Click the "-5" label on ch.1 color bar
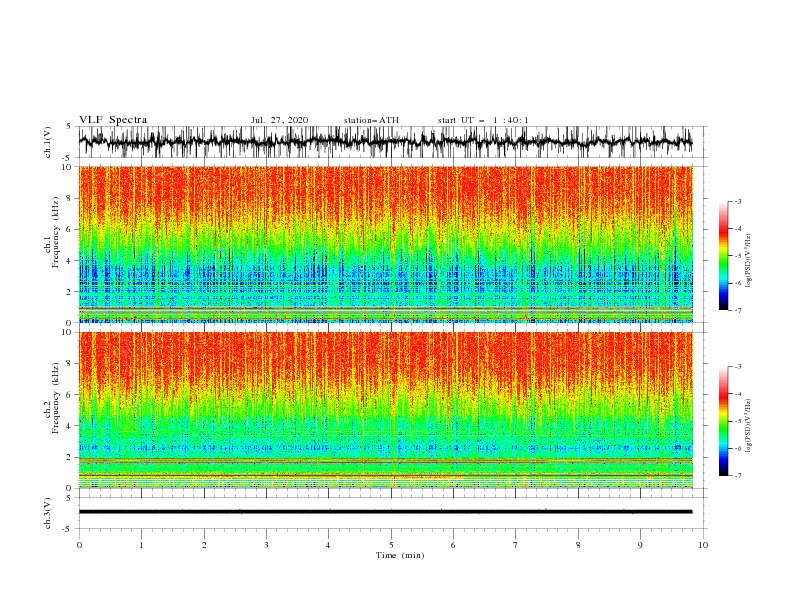Image resolution: width=792 pixels, height=612 pixels. pos(738,256)
